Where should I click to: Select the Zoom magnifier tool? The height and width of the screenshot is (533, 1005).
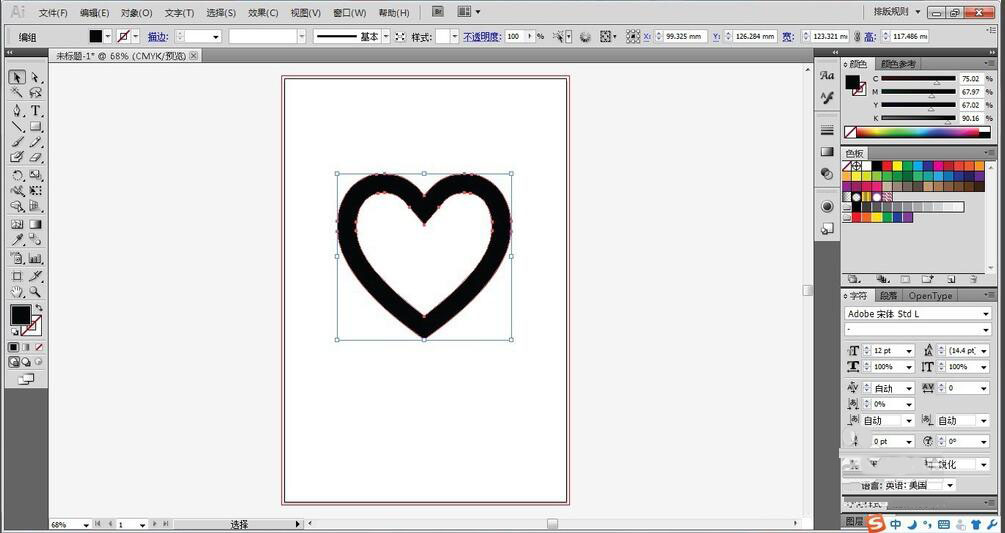(35, 292)
